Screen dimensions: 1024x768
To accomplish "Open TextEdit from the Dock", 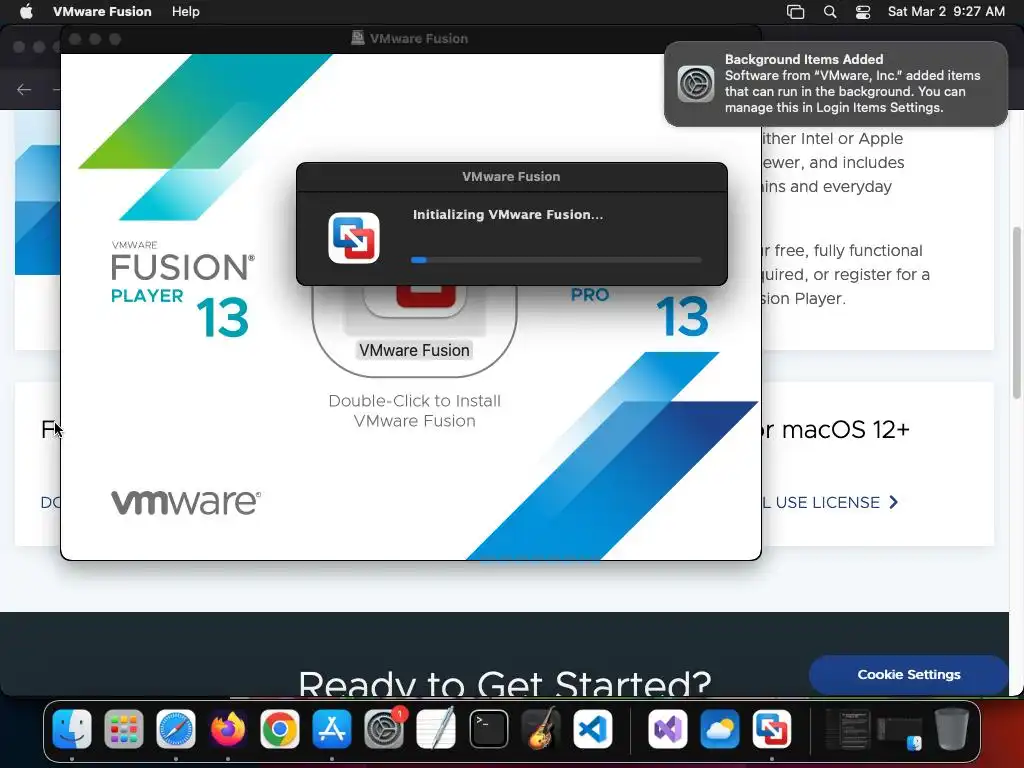I will point(436,729).
